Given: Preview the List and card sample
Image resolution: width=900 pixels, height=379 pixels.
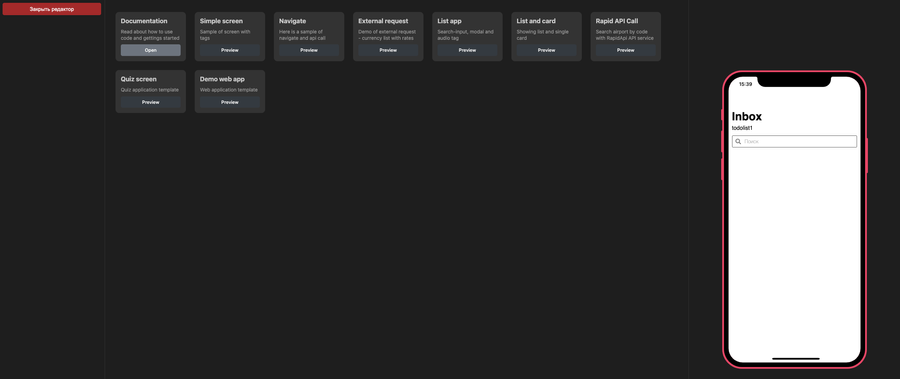Looking at the screenshot, I should pos(546,51).
